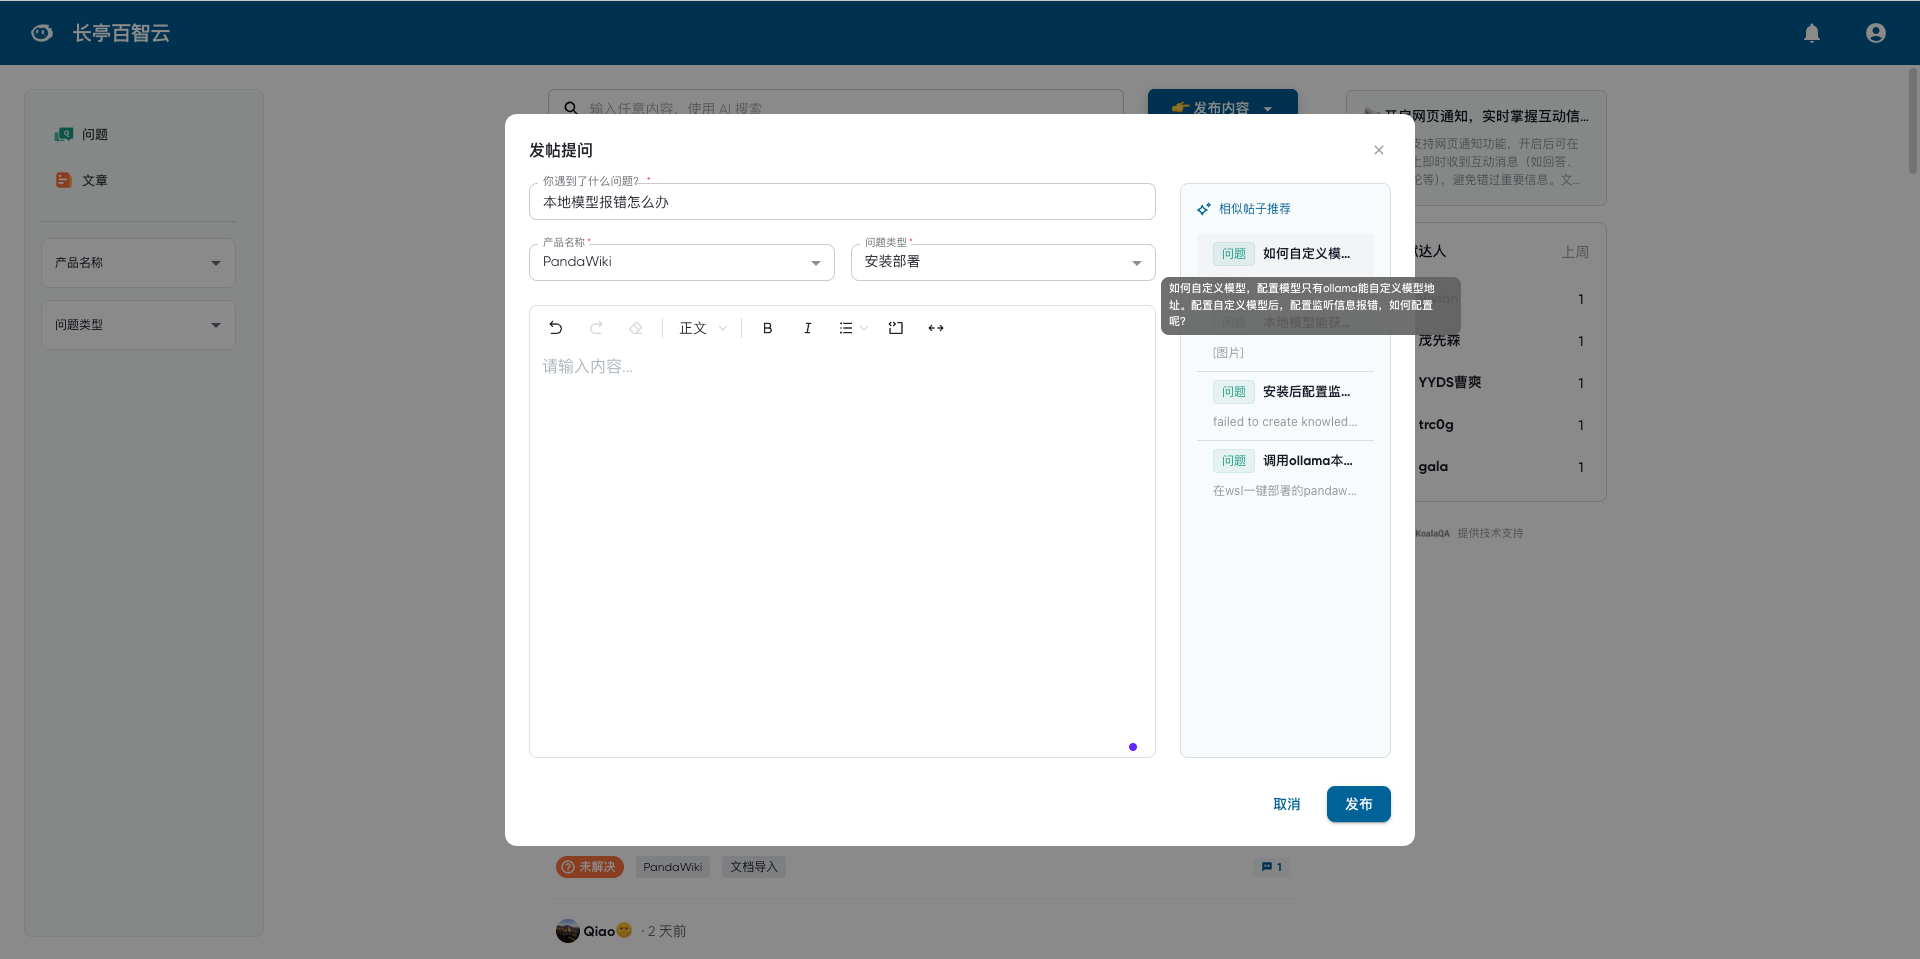The height and width of the screenshot is (959, 1920).
Task: Open the 正文 text style dropdown
Action: (x=703, y=328)
